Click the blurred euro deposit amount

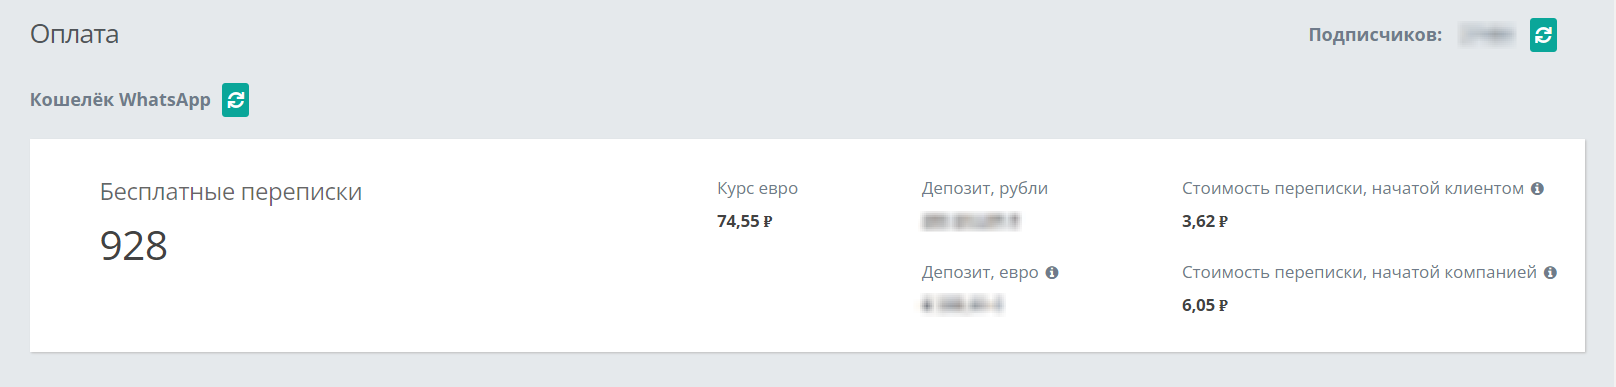(962, 305)
